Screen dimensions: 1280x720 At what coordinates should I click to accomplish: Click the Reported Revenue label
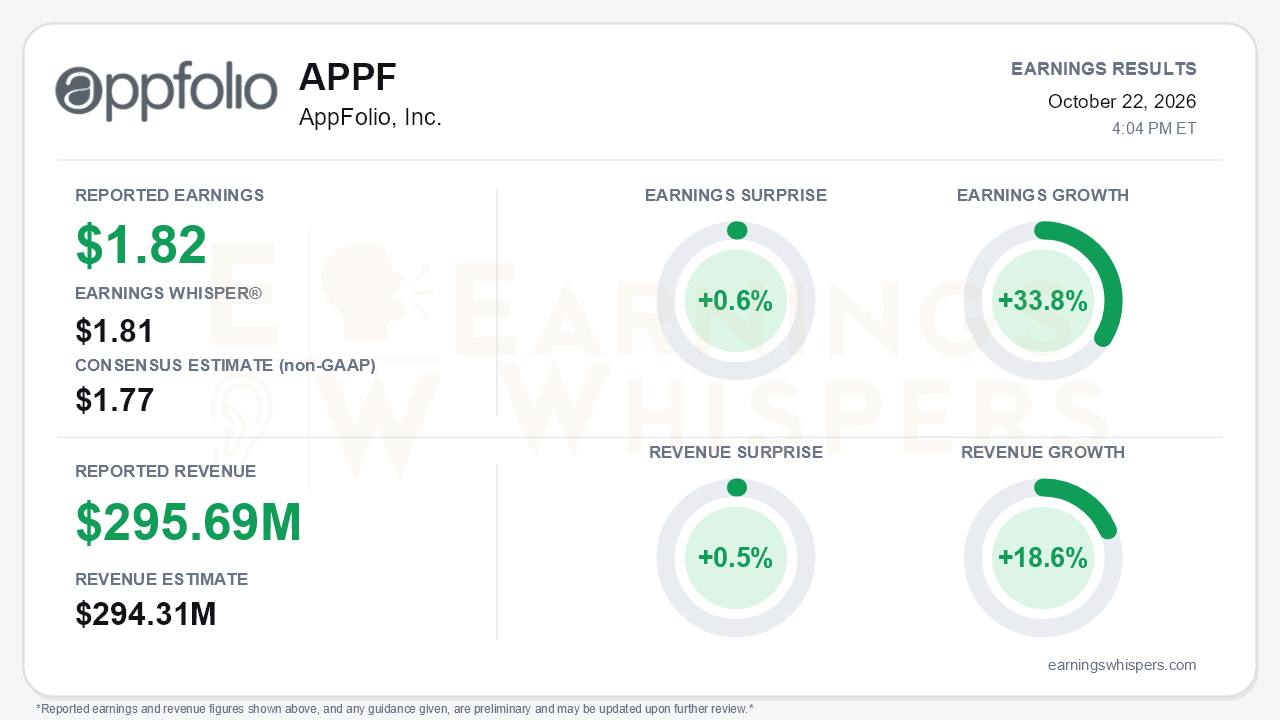[166, 471]
